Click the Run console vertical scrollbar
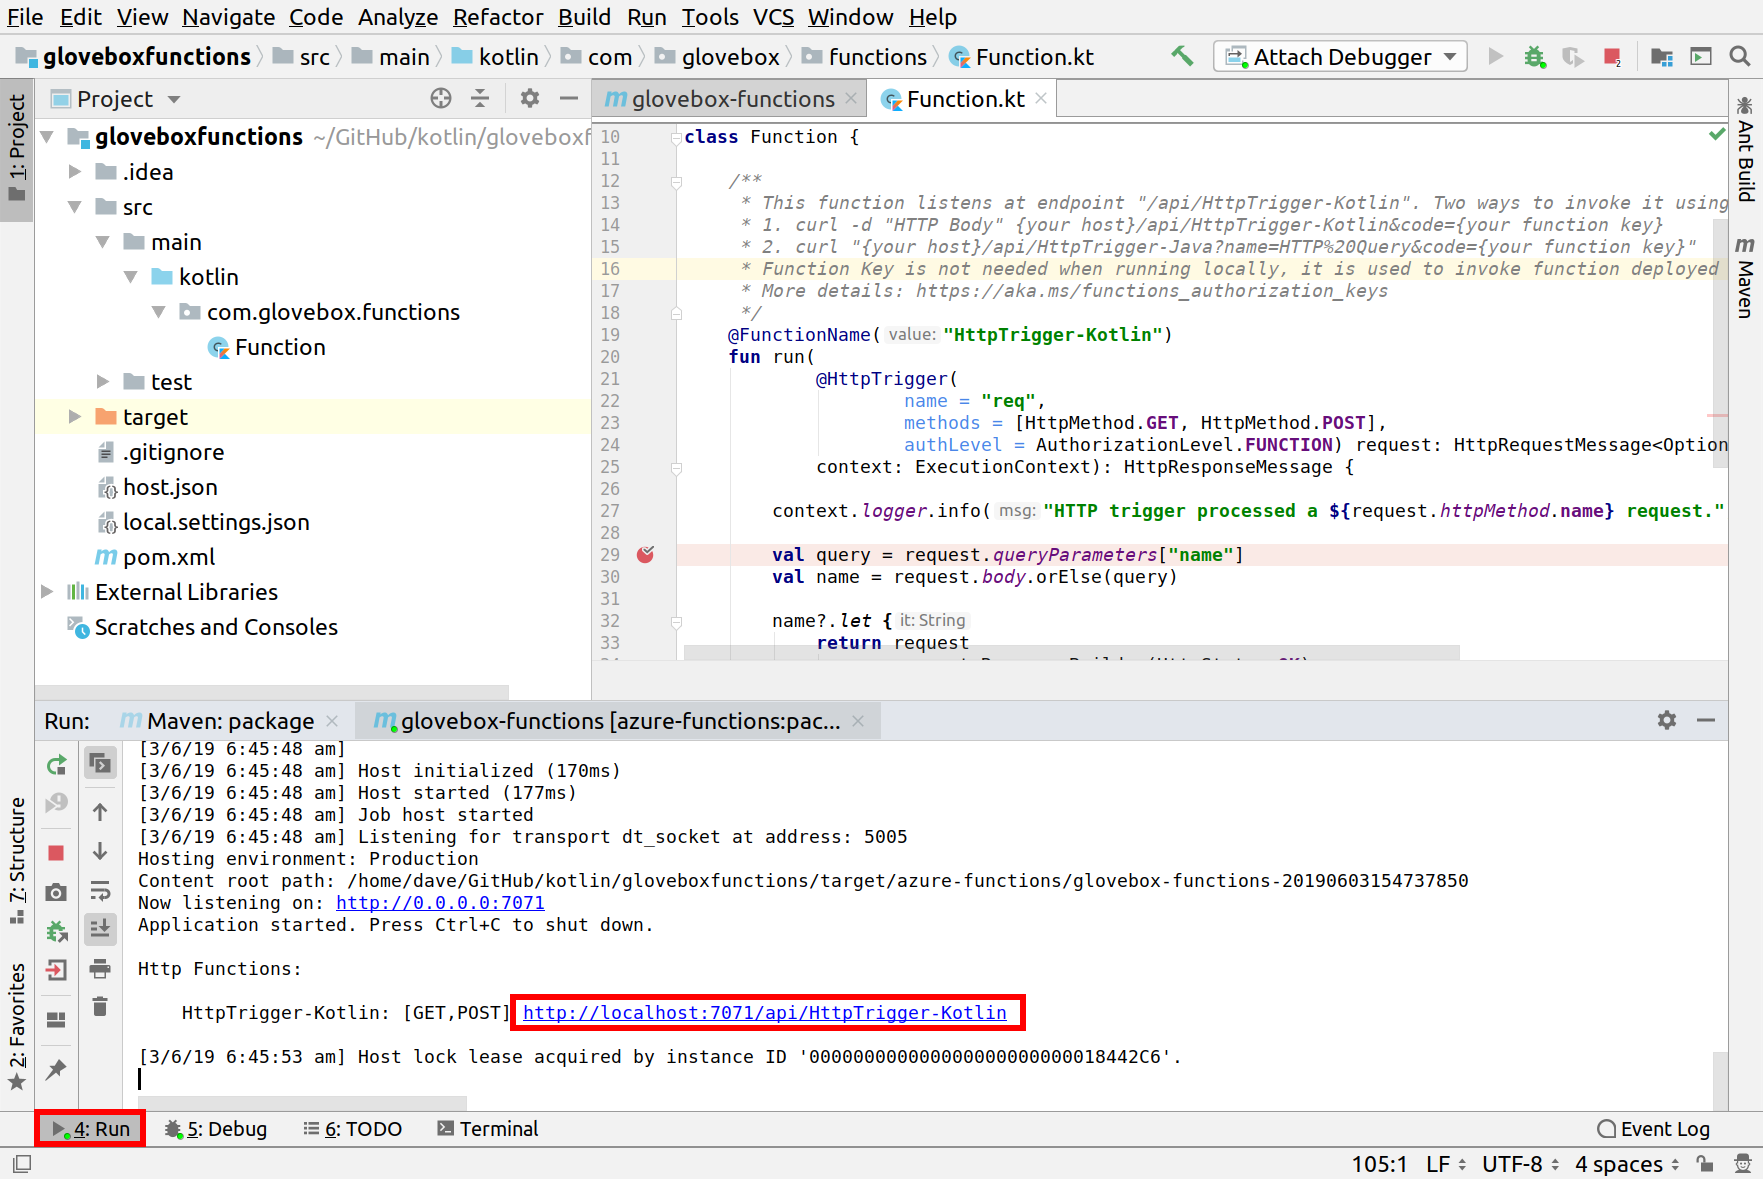The width and height of the screenshot is (1763, 1179). tap(1720, 1080)
